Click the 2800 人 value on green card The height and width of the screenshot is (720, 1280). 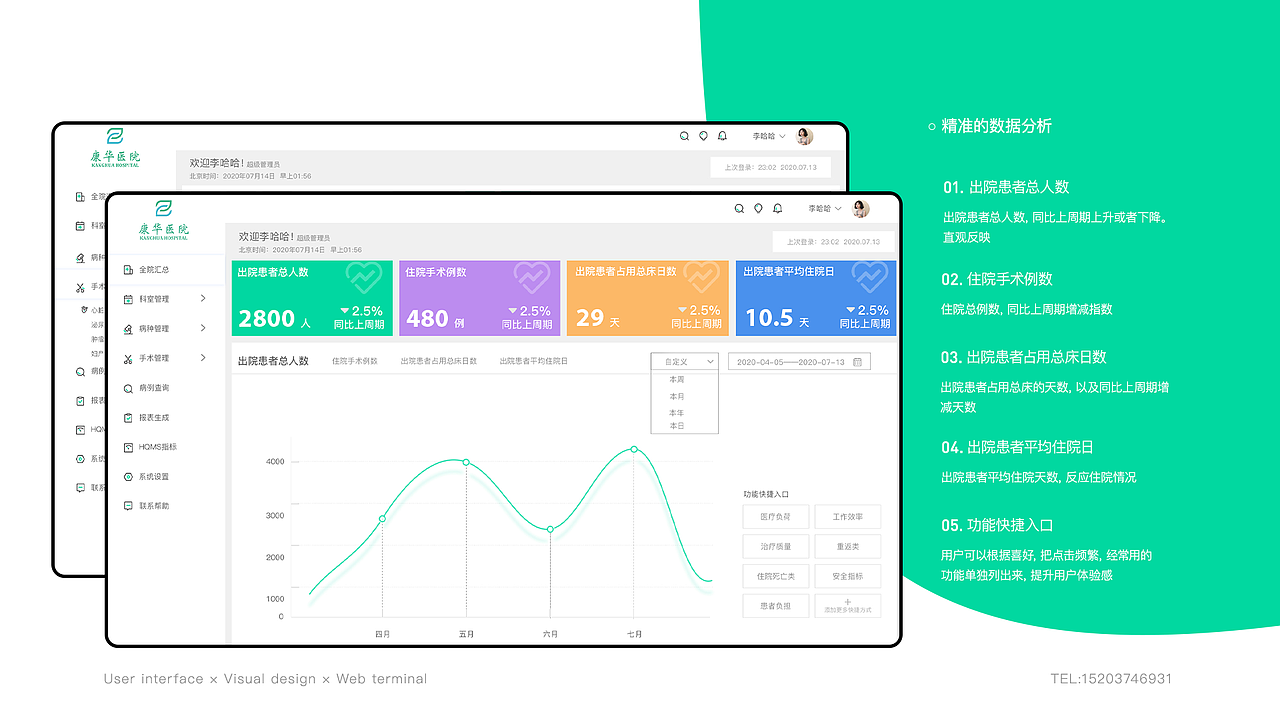[x=275, y=319]
